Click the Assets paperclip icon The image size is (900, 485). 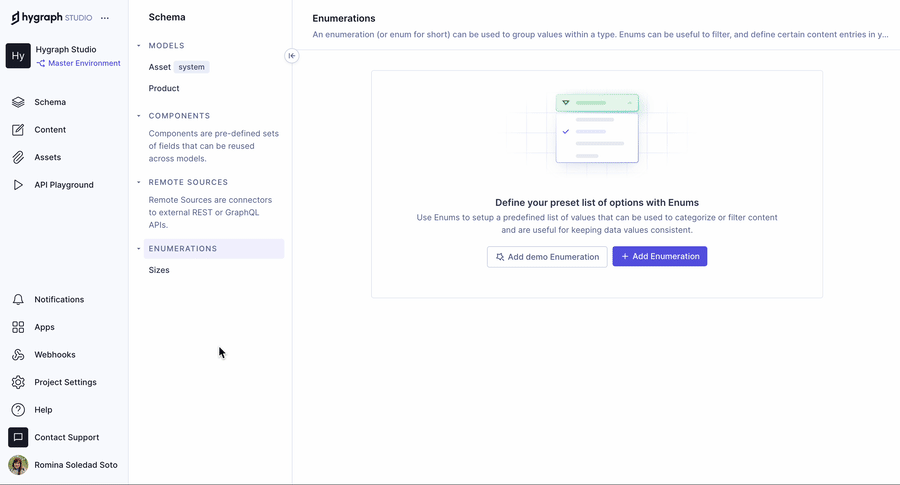point(18,157)
